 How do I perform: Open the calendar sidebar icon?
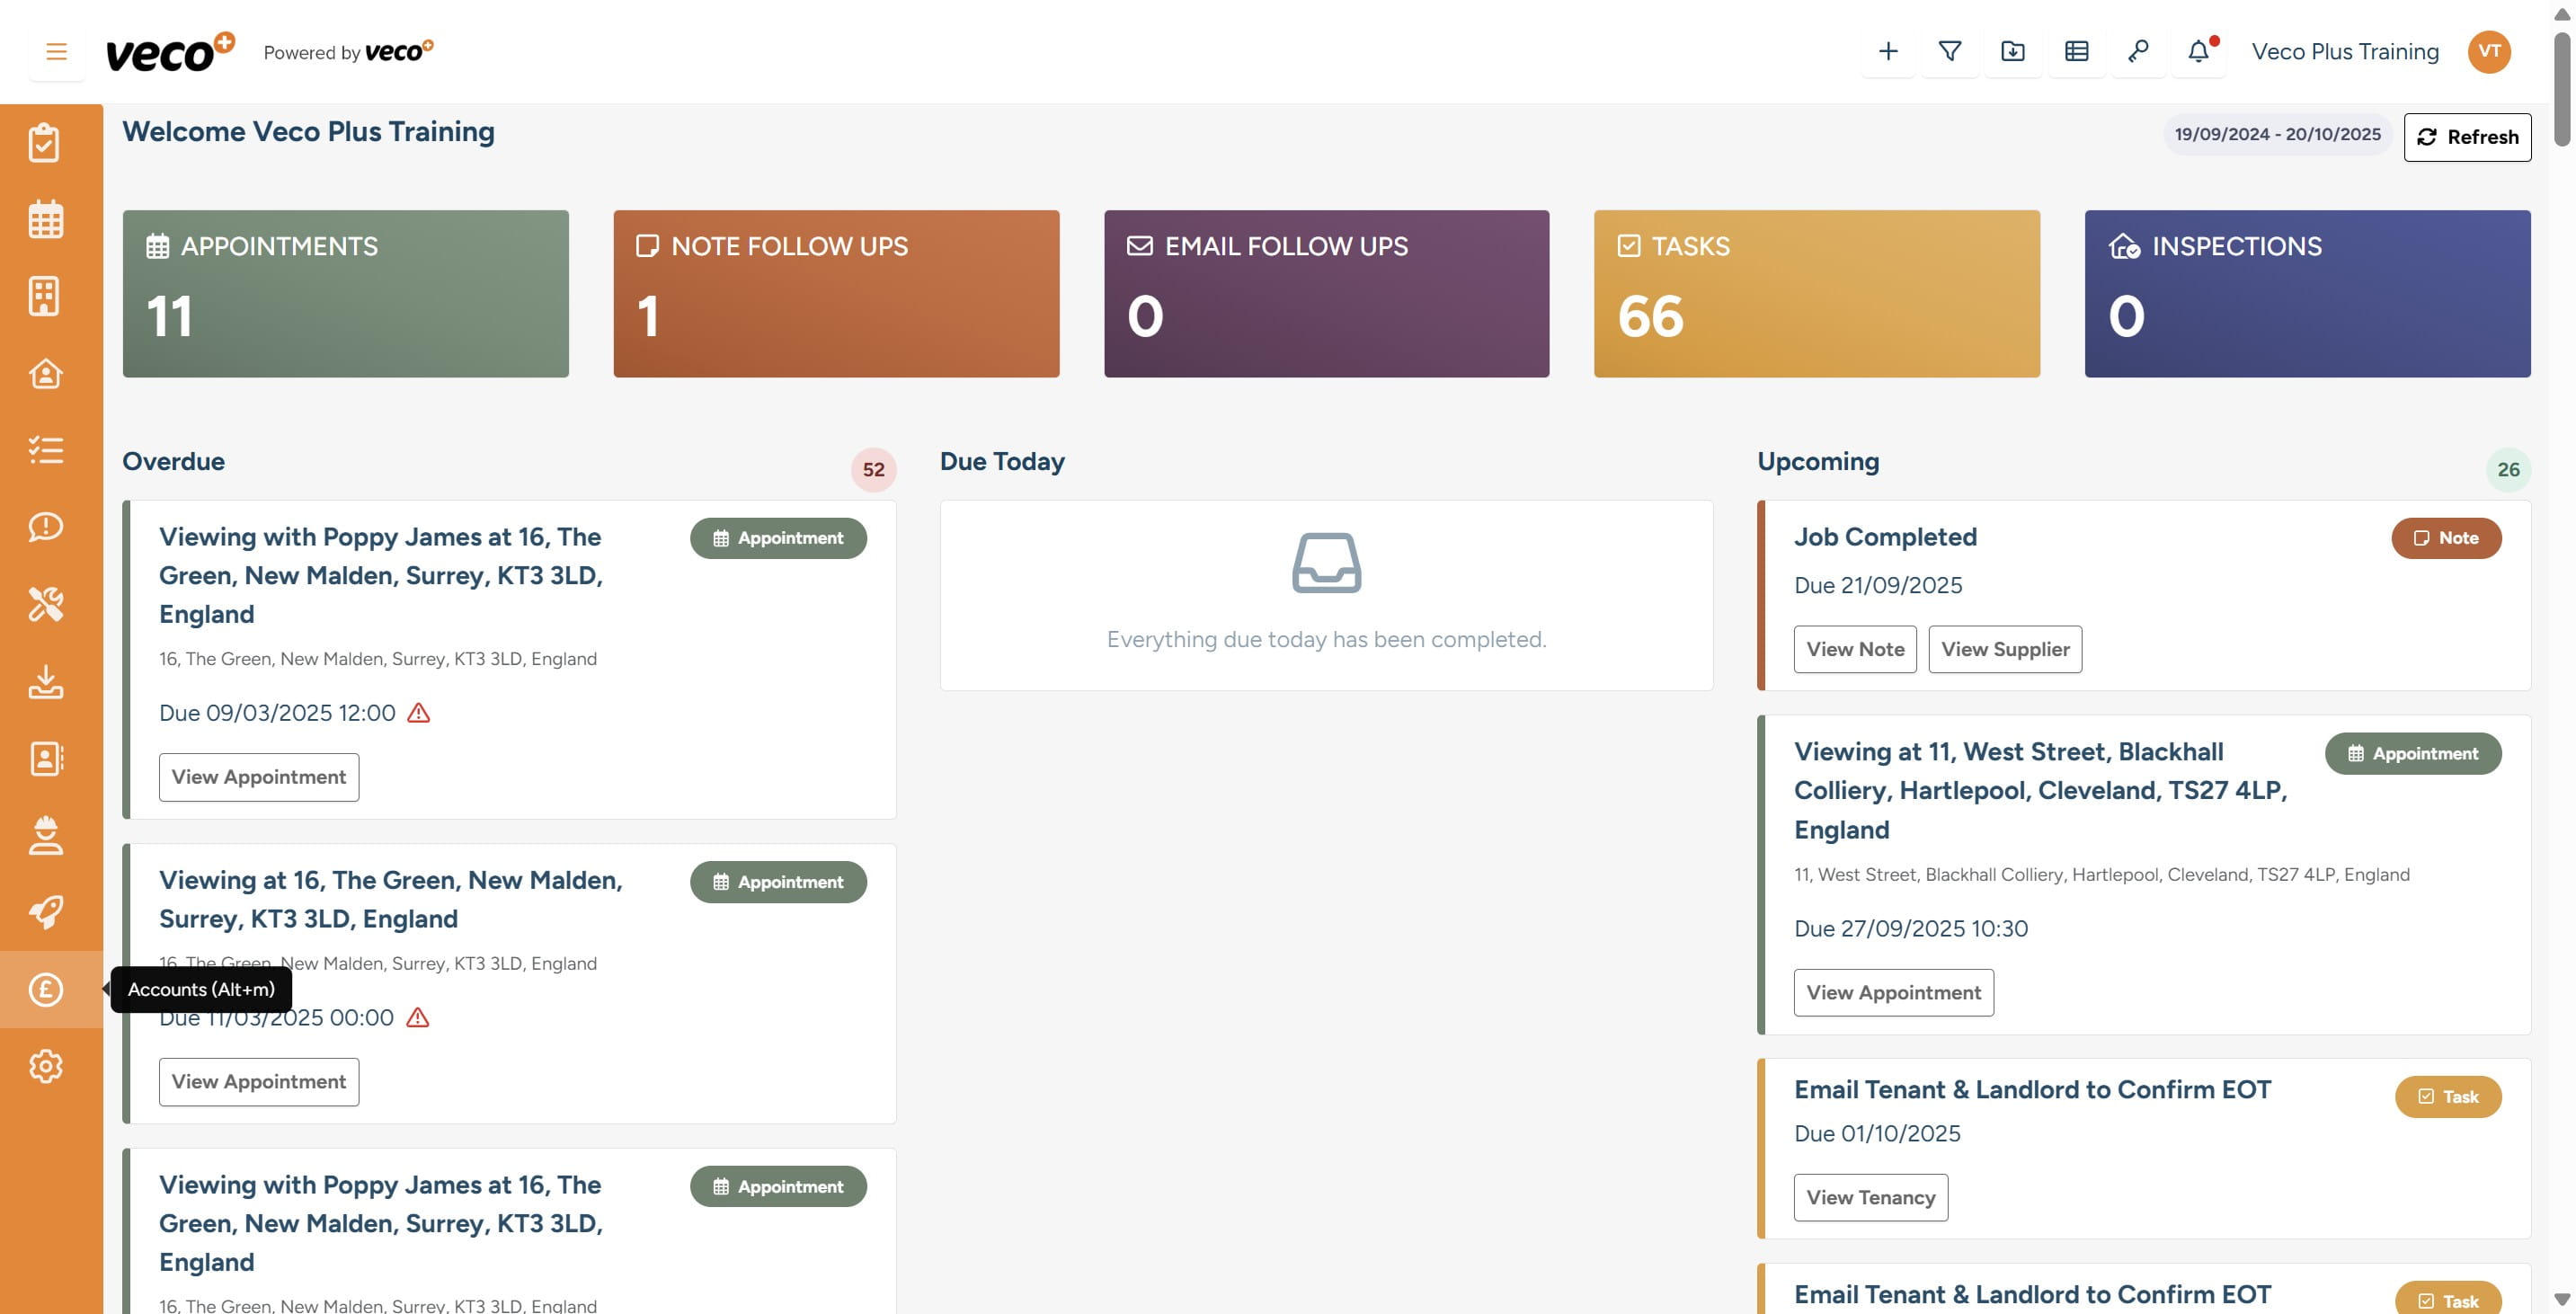point(46,219)
